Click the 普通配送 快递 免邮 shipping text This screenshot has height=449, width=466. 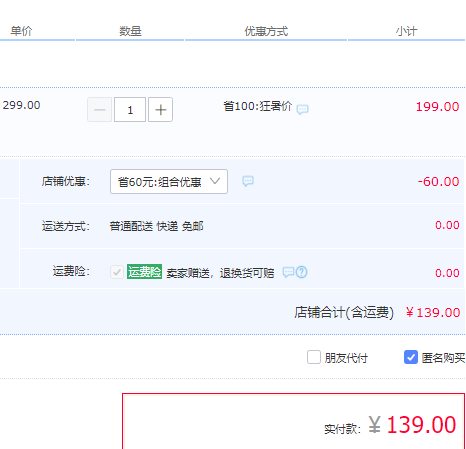click(x=156, y=226)
